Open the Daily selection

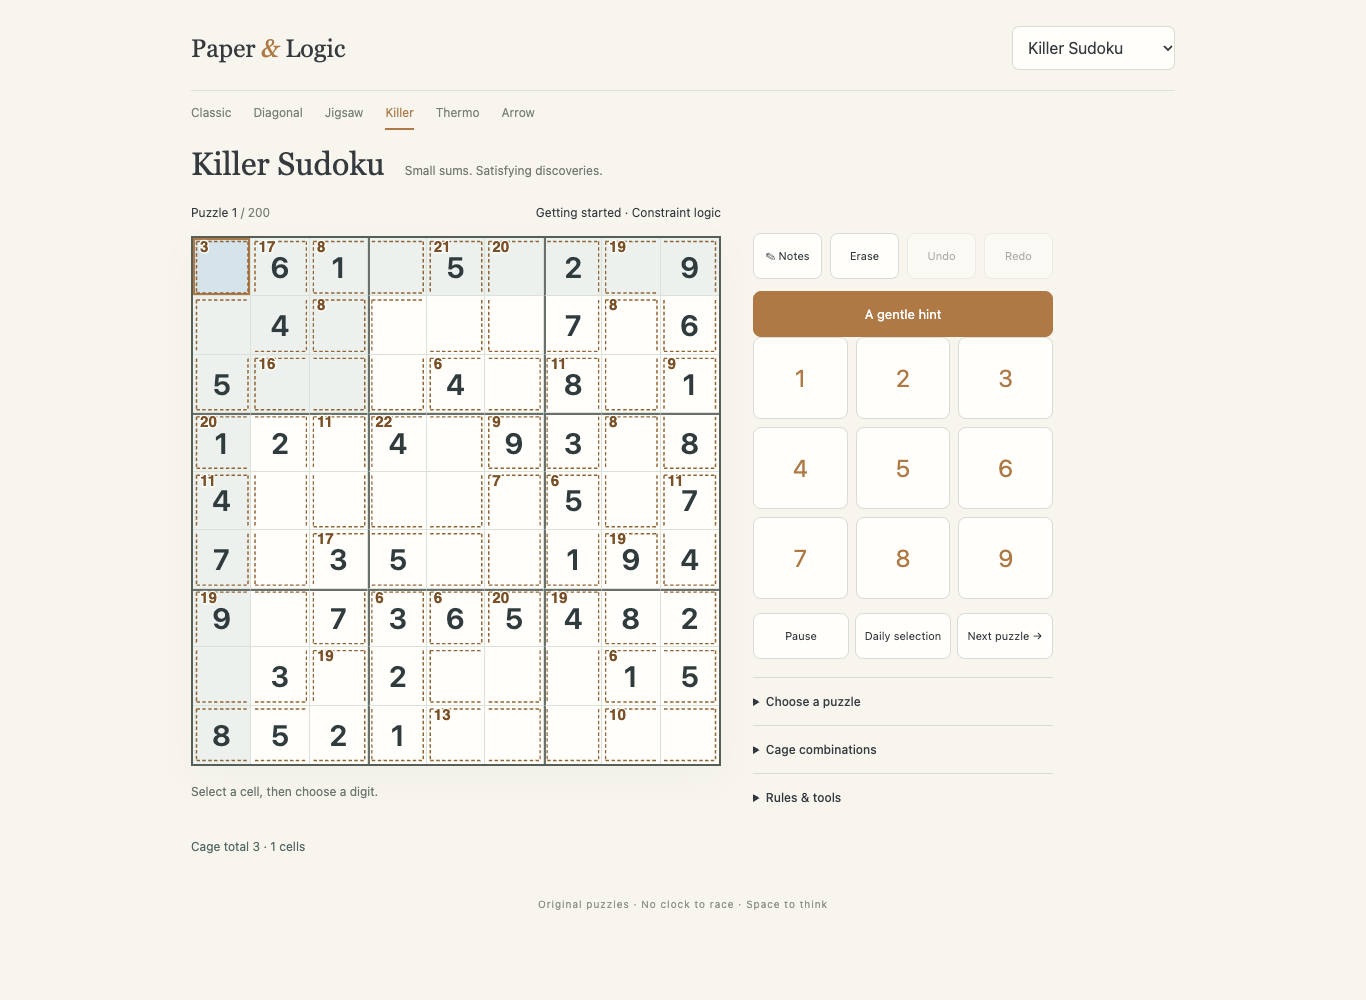[903, 636]
